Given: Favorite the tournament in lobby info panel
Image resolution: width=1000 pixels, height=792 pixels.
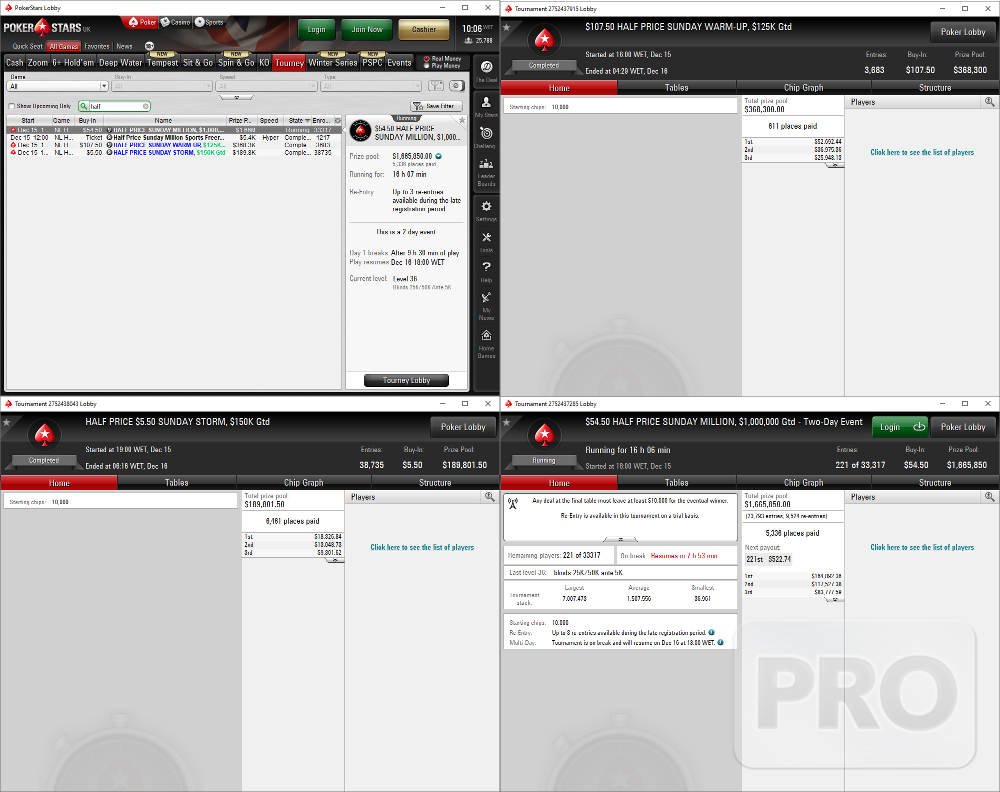Looking at the screenshot, I should point(462,120).
